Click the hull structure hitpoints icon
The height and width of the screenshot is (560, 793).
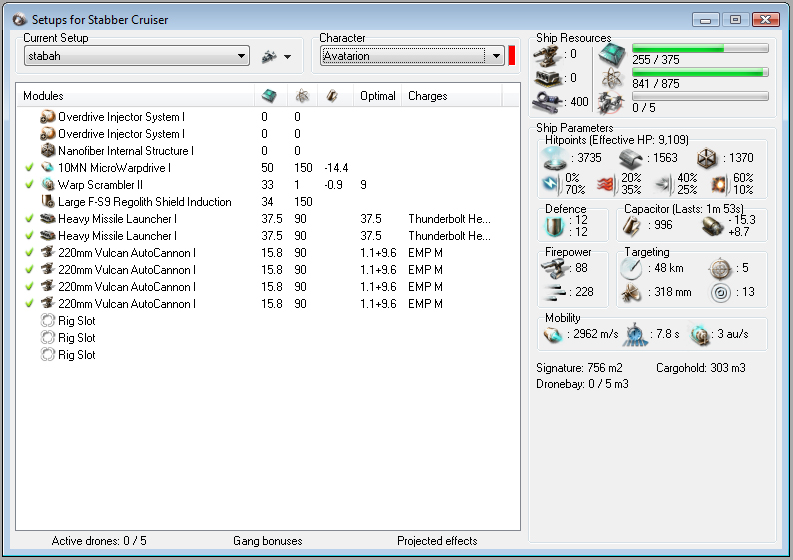coord(707,157)
